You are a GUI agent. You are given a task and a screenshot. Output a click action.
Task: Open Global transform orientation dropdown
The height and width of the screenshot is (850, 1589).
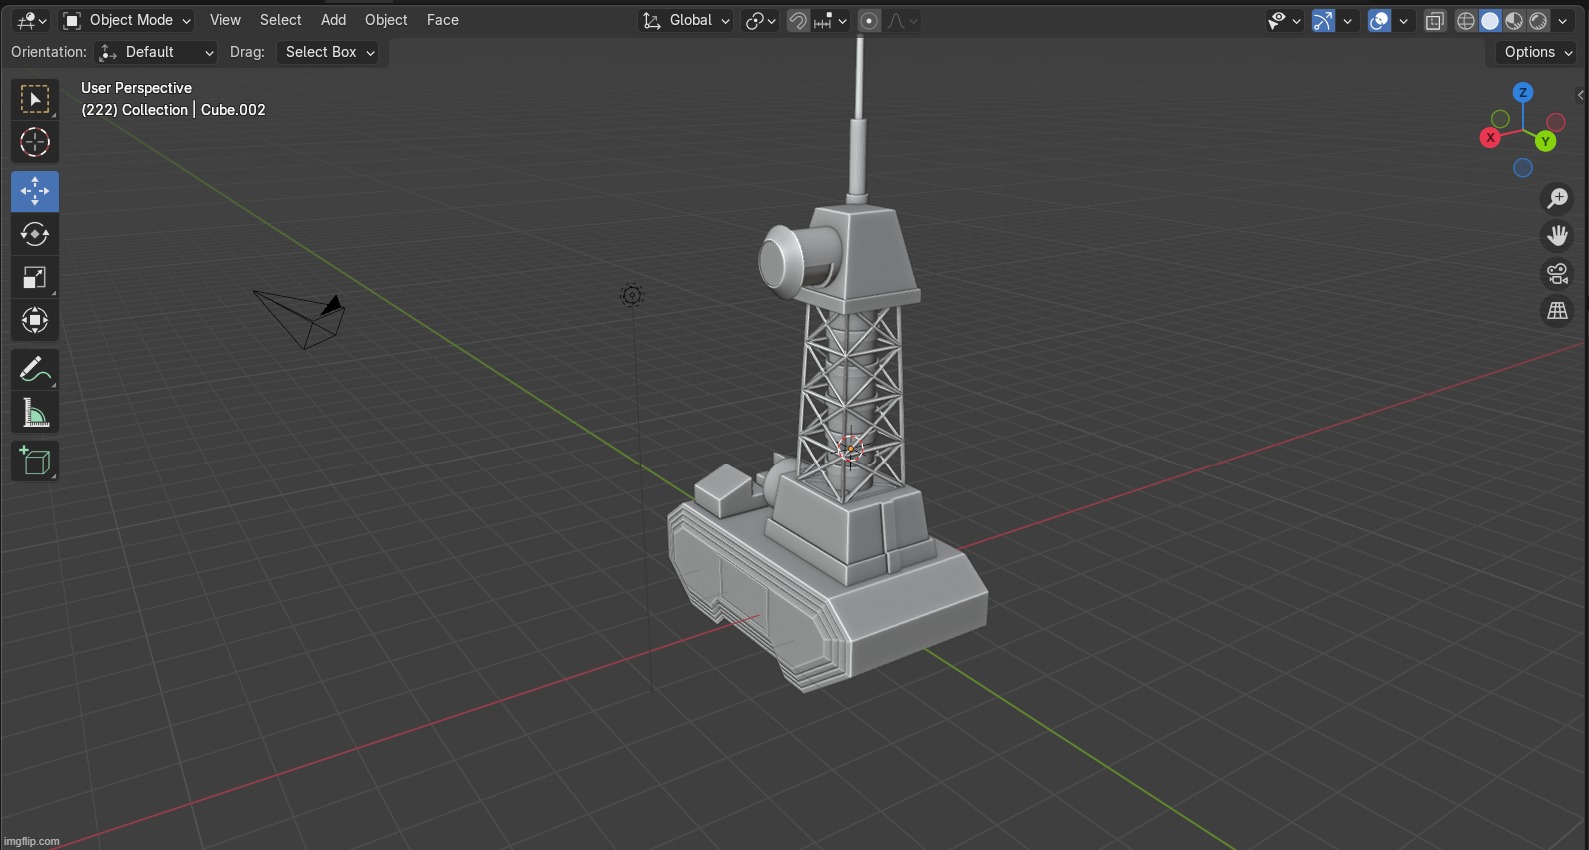[686, 20]
